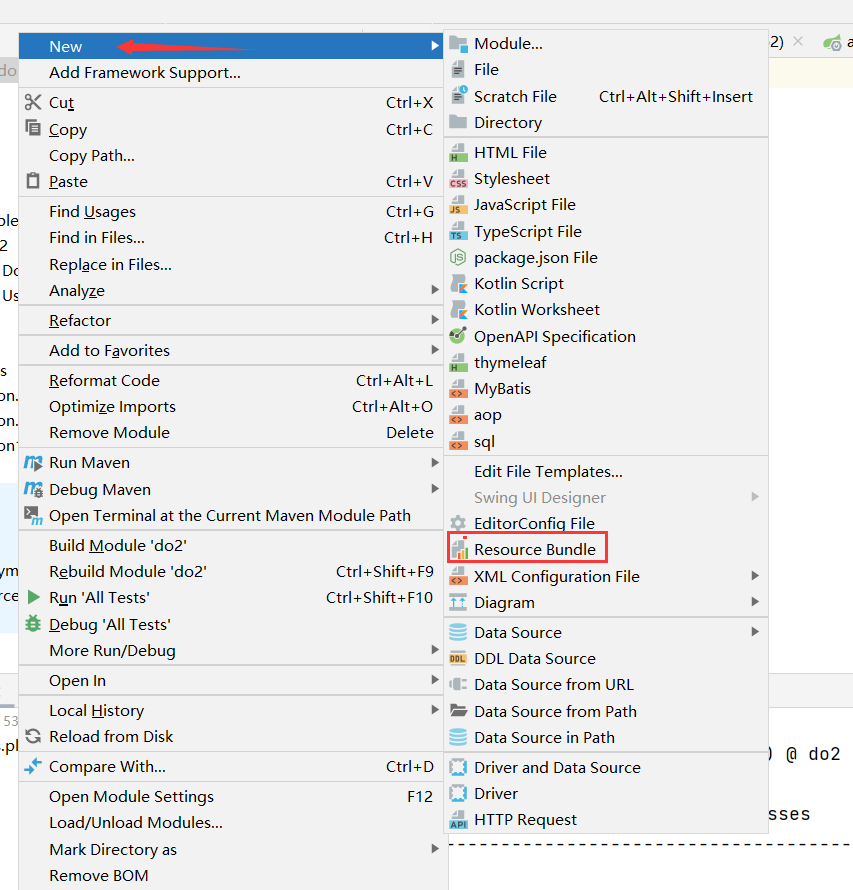Create a new HTML File
853x890 pixels.
(x=513, y=152)
